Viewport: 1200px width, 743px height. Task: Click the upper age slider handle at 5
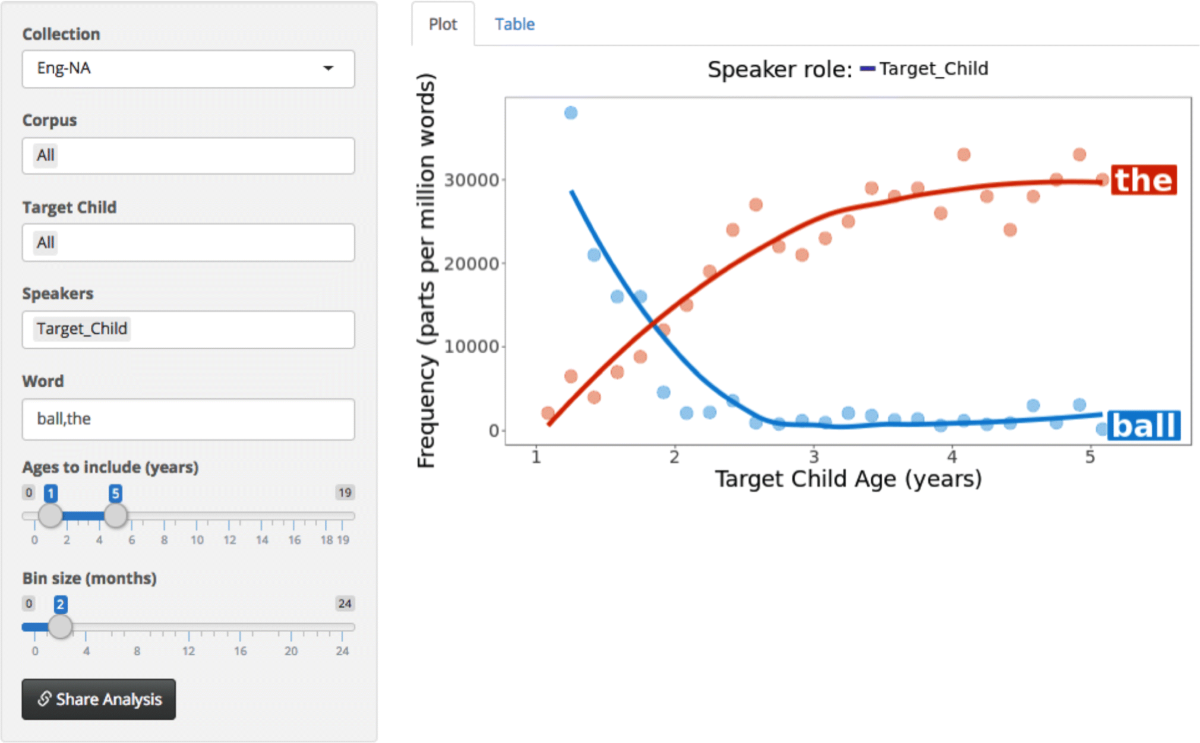pos(116,516)
